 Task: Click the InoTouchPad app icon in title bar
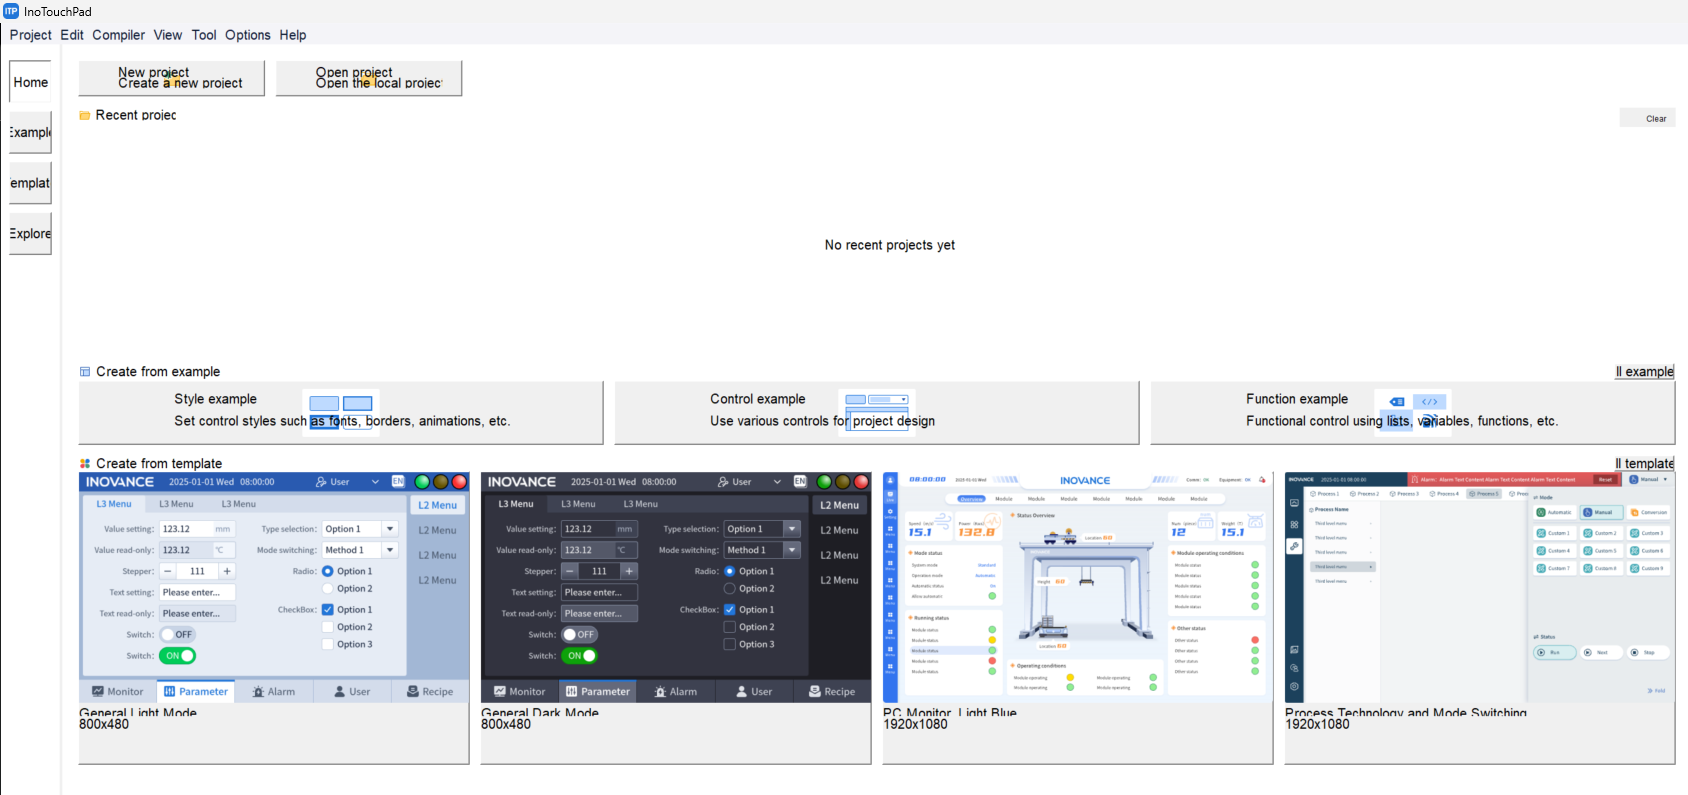tap(11, 11)
